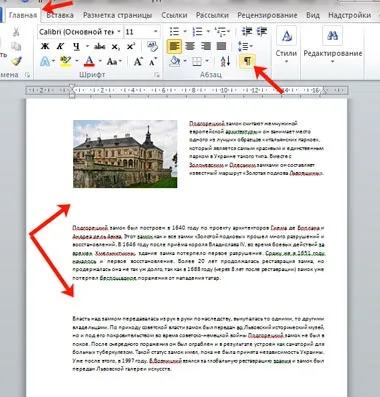Click the Copy icon in clipboard group
This screenshot has height=397, width=380.
pyautogui.click(x=16, y=46)
